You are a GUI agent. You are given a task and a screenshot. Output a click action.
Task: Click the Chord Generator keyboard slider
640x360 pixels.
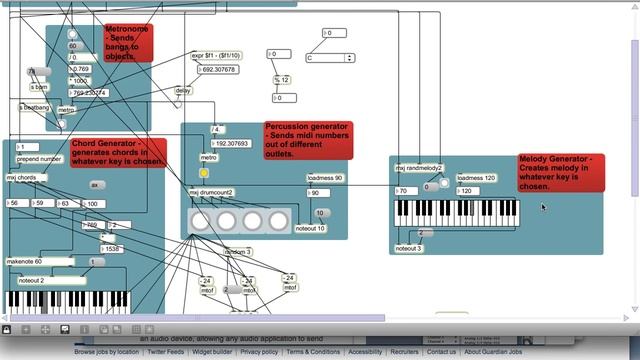coord(67,302)
